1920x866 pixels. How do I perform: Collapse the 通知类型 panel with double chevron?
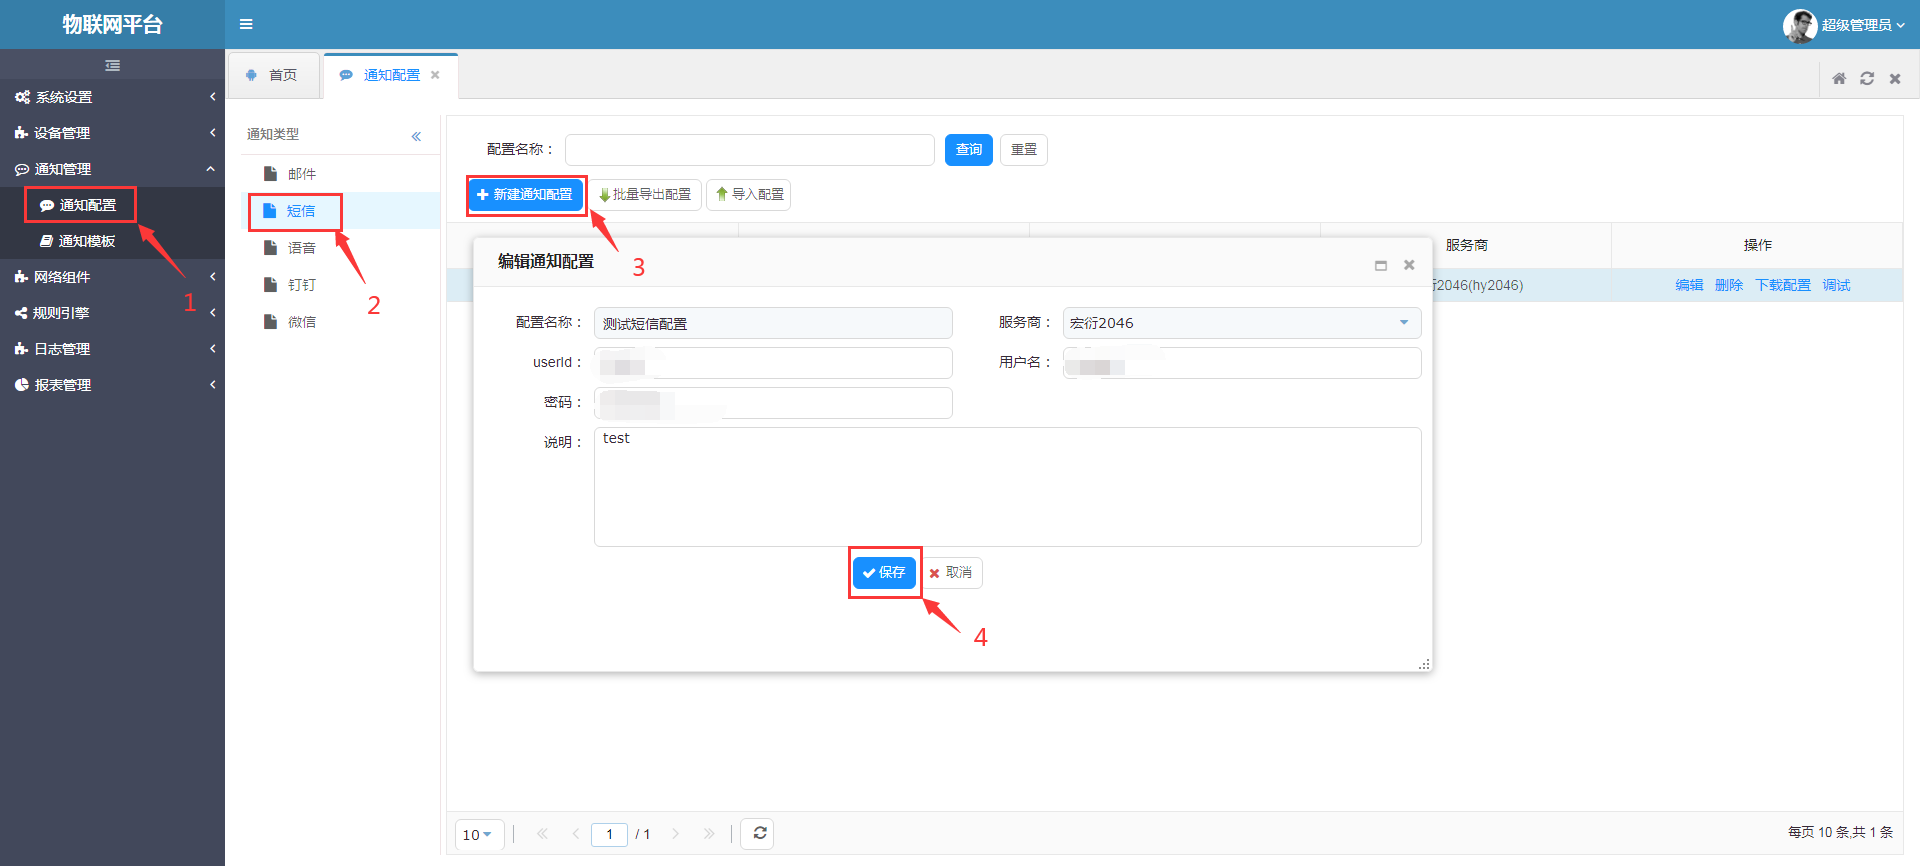click(x=416, y=136)
